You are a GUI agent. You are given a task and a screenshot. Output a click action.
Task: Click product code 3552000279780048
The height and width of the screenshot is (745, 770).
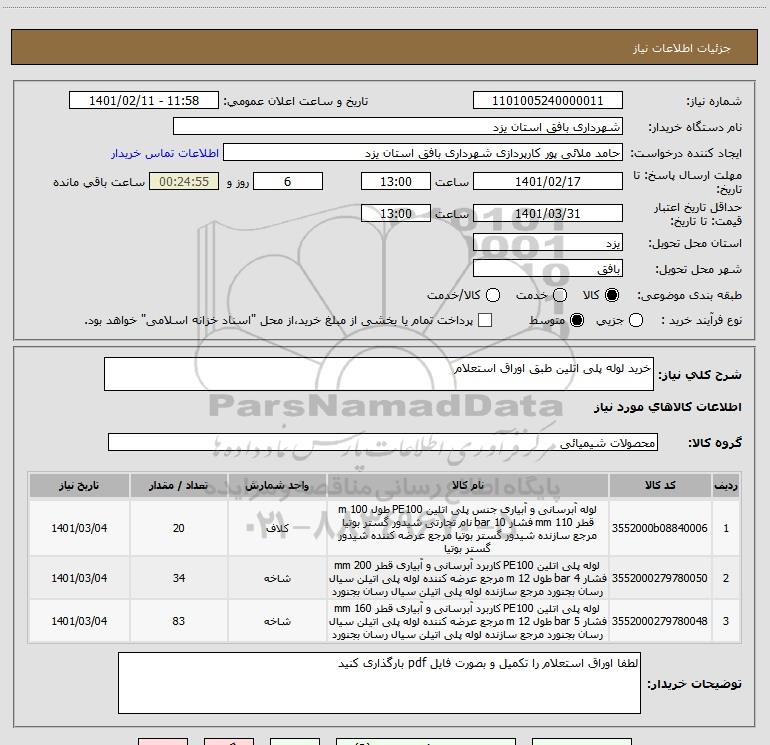[x=660, y=621]
